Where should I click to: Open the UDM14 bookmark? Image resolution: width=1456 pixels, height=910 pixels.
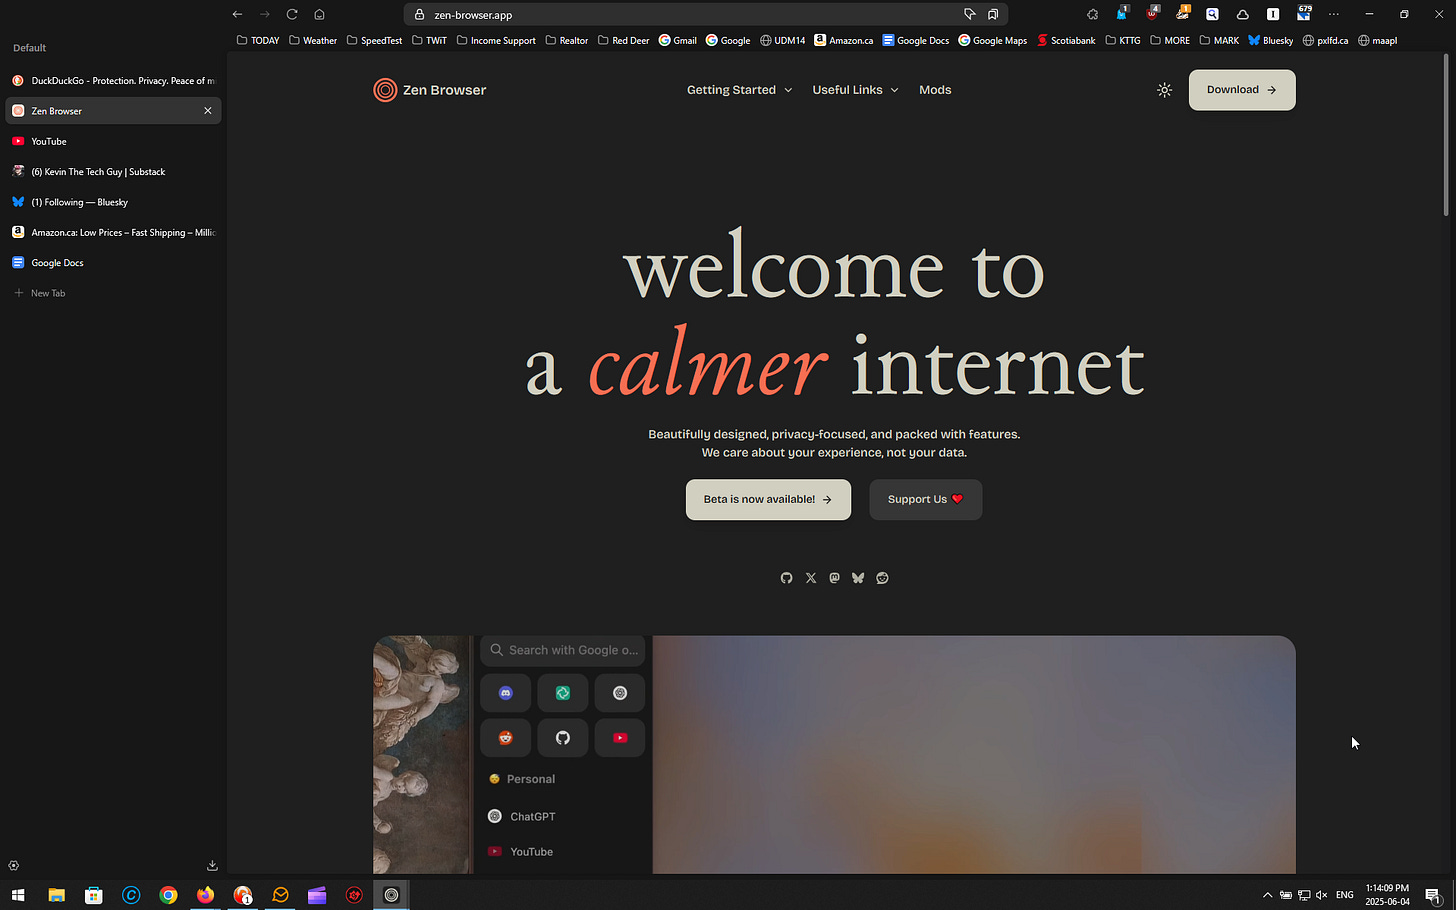782,41
